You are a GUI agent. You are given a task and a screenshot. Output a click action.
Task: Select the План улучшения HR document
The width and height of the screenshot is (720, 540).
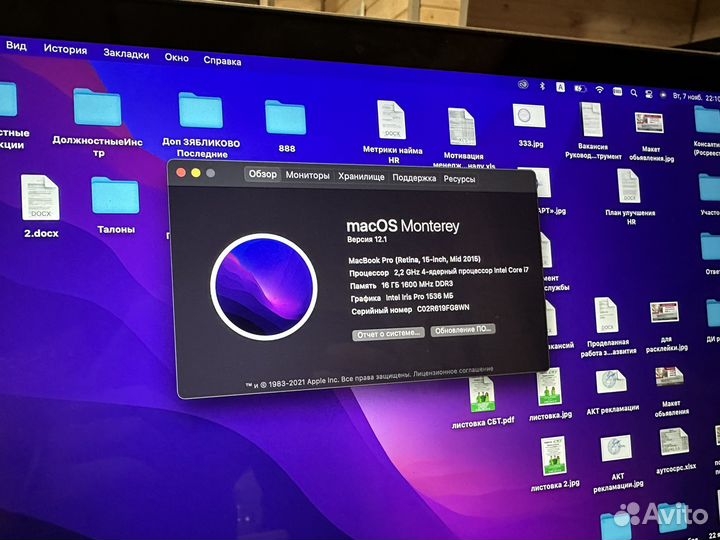pos(628,186)
